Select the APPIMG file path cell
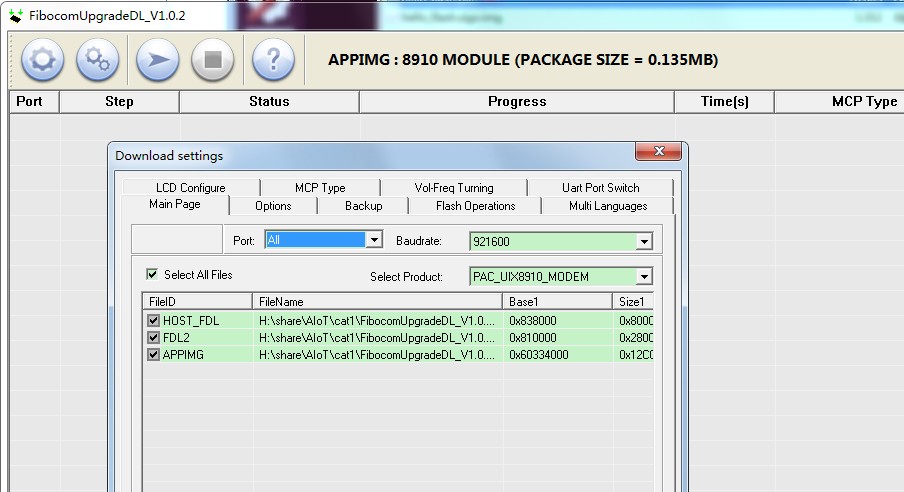This screenshot has width=904, height=492. click(x=377, y=354)
